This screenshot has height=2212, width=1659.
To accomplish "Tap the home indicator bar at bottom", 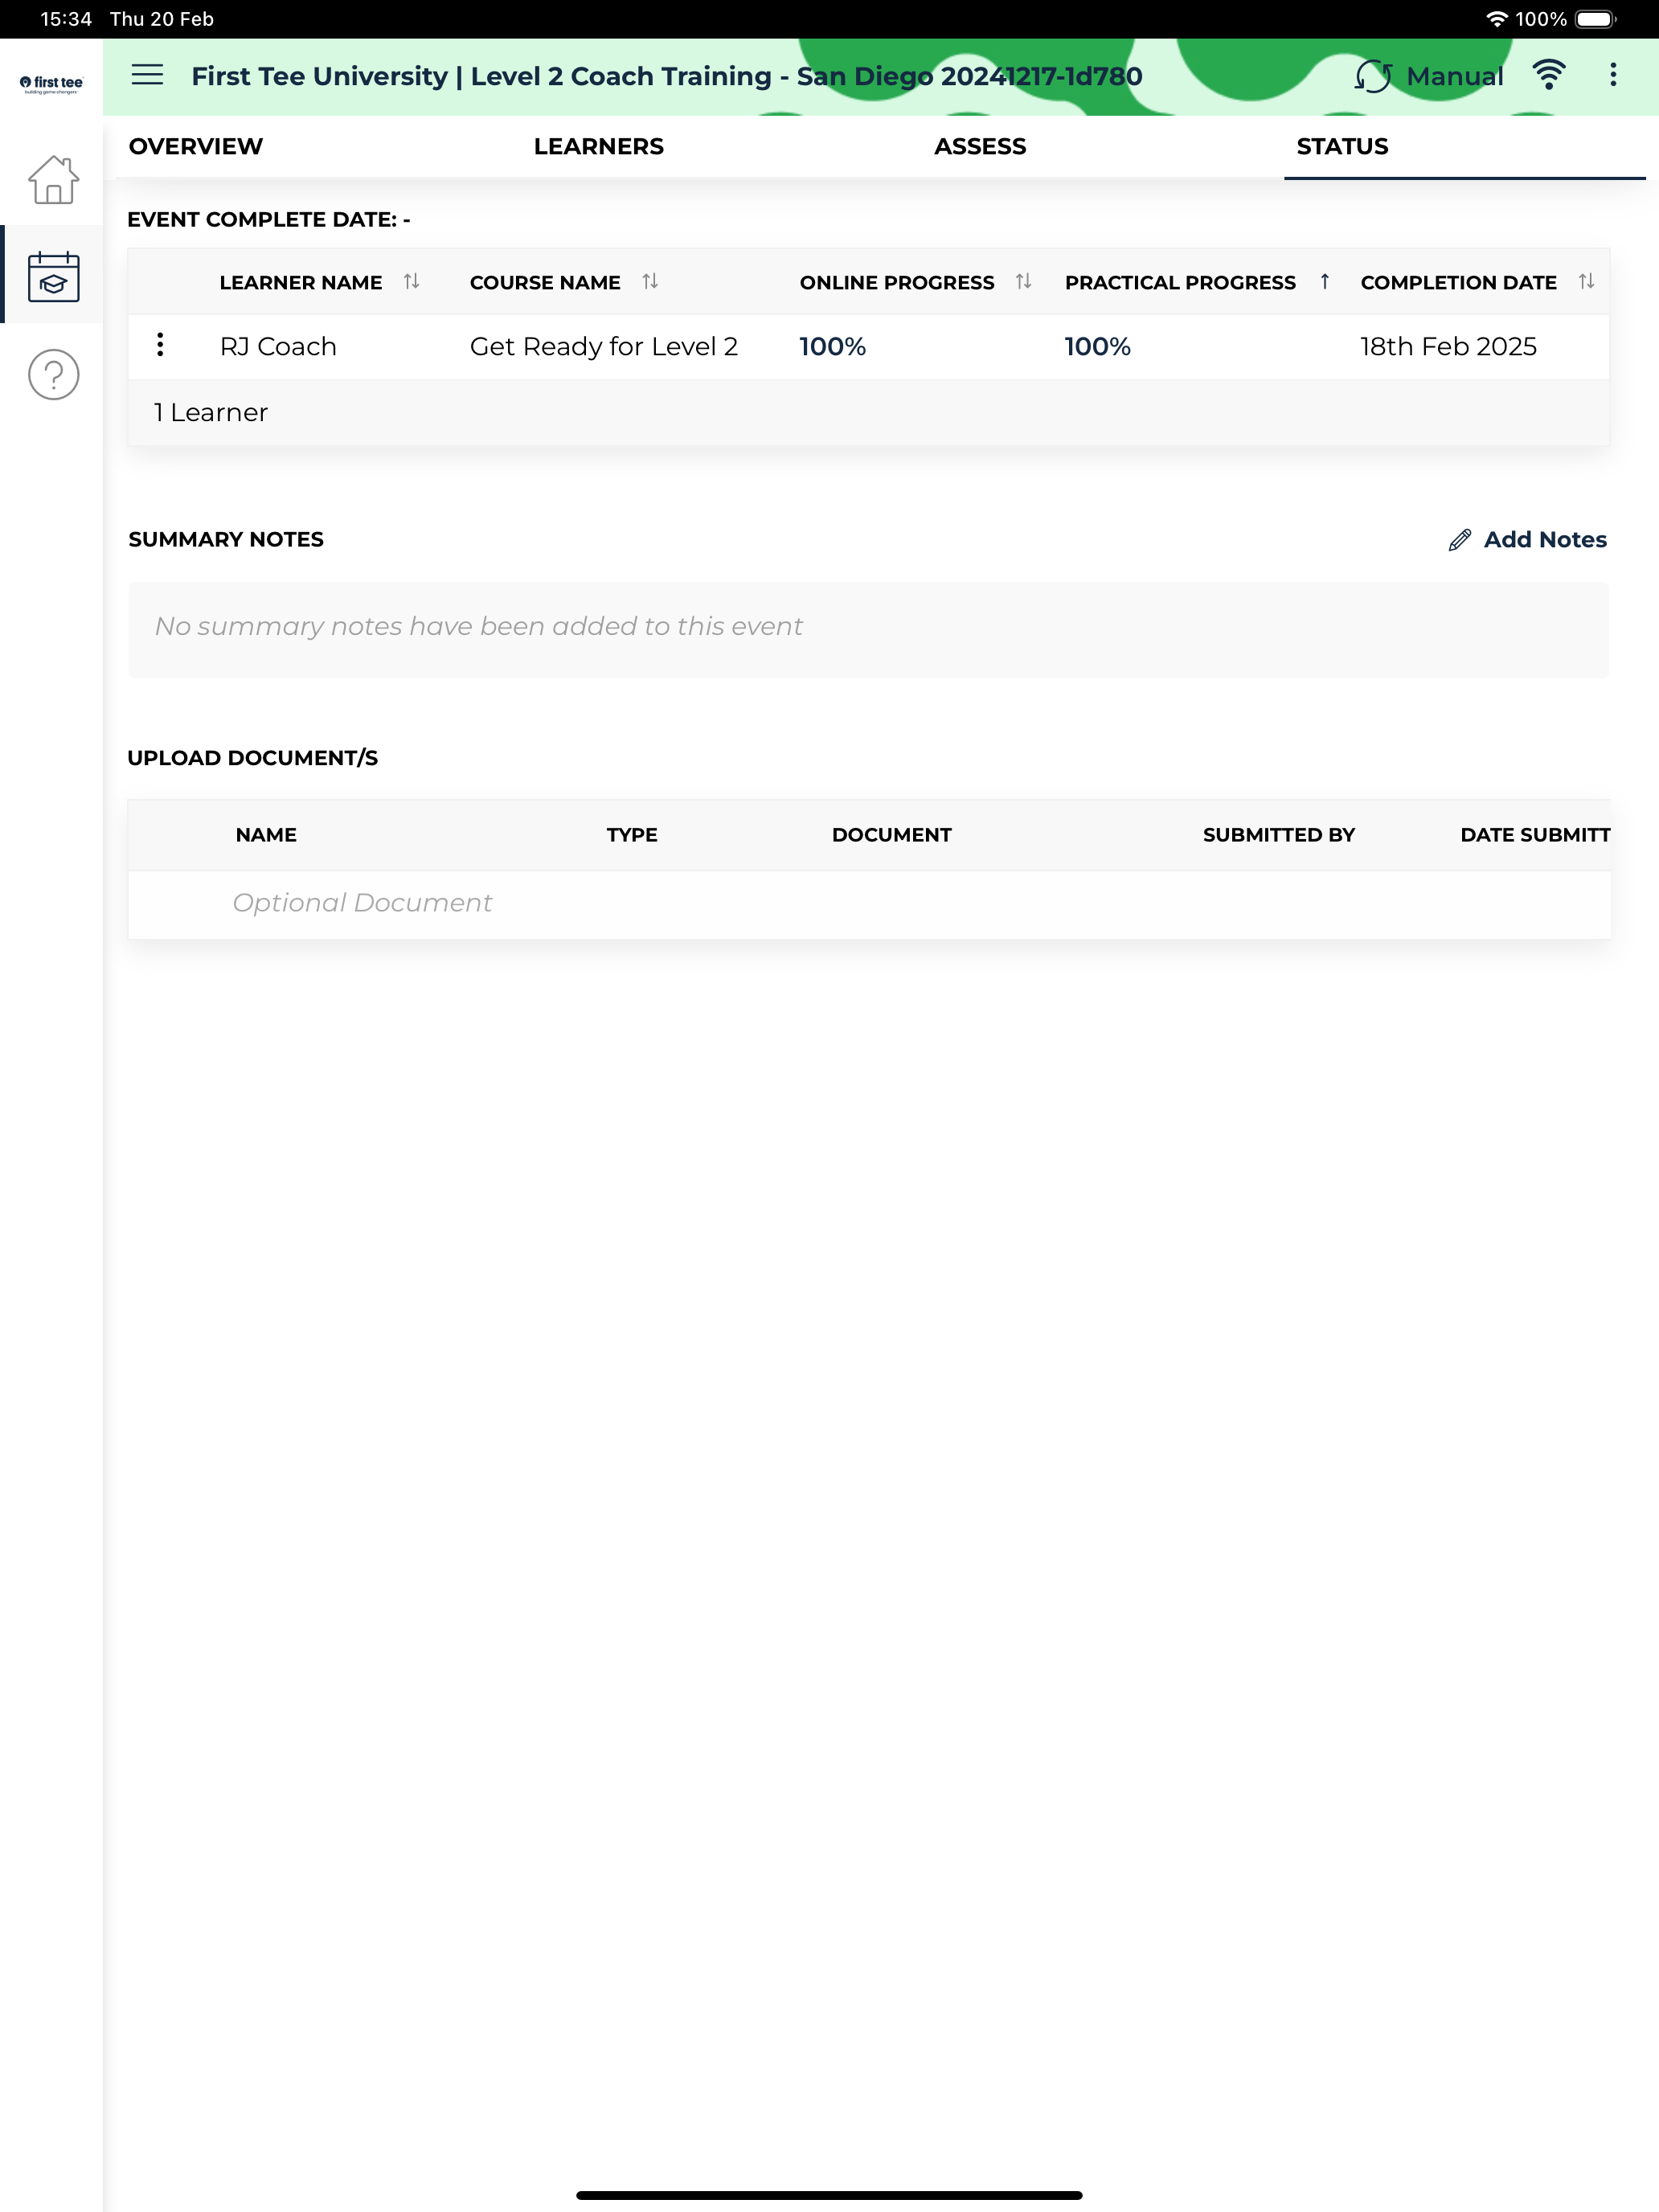I will click(x=829, y=2195).
